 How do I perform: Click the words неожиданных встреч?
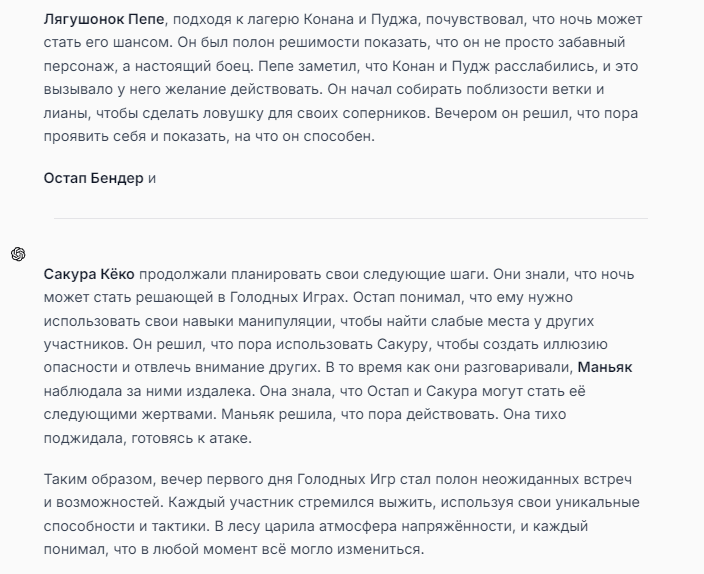(x=557, y=479)
